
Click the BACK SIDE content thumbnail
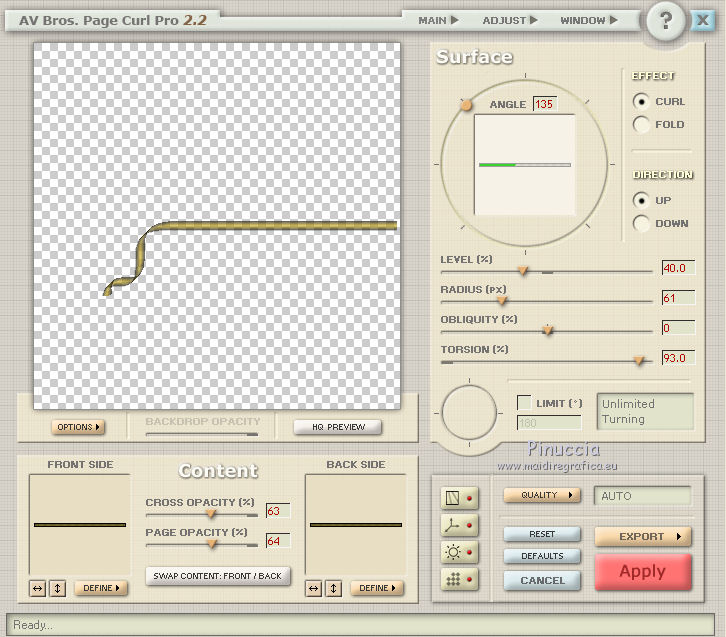(356, 525)
